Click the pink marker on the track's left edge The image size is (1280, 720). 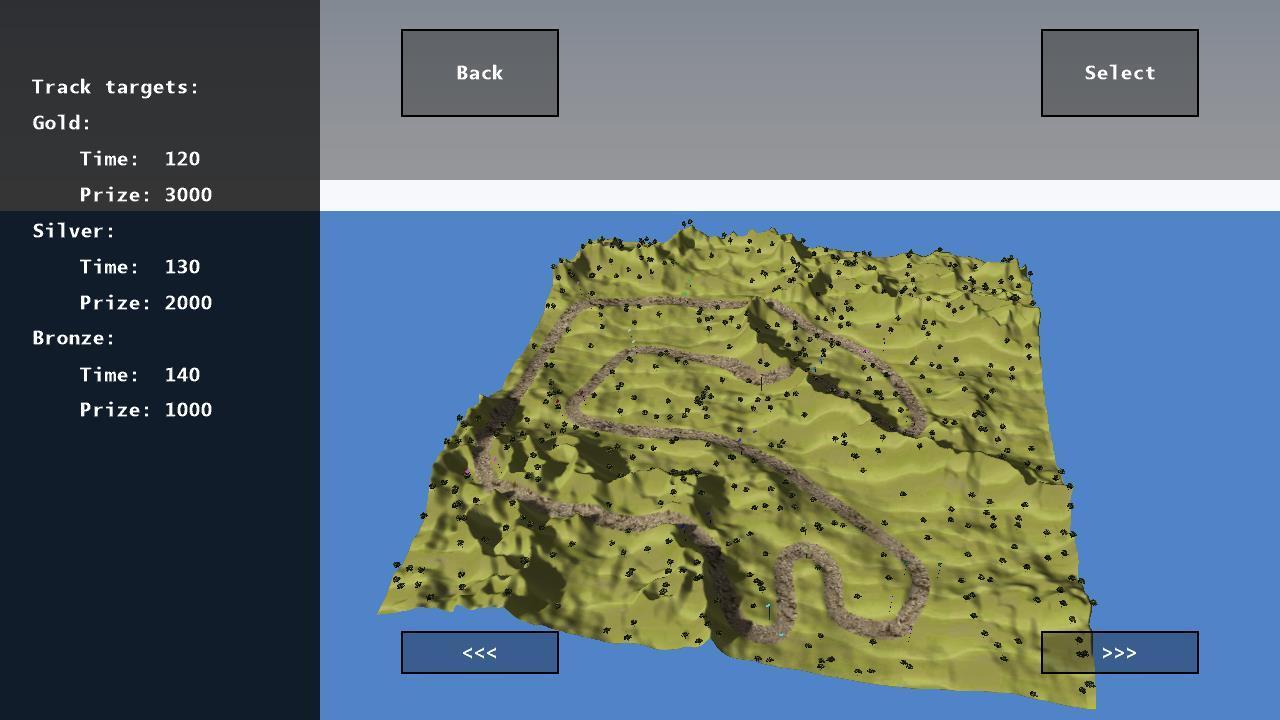click(x=467, y=472)
